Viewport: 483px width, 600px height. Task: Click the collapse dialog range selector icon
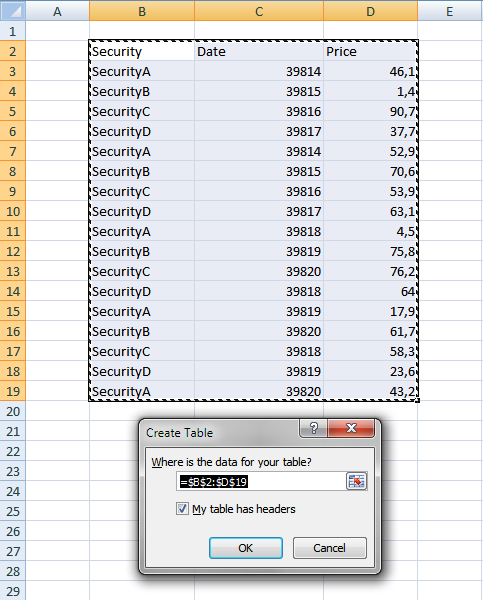point(356,481)
